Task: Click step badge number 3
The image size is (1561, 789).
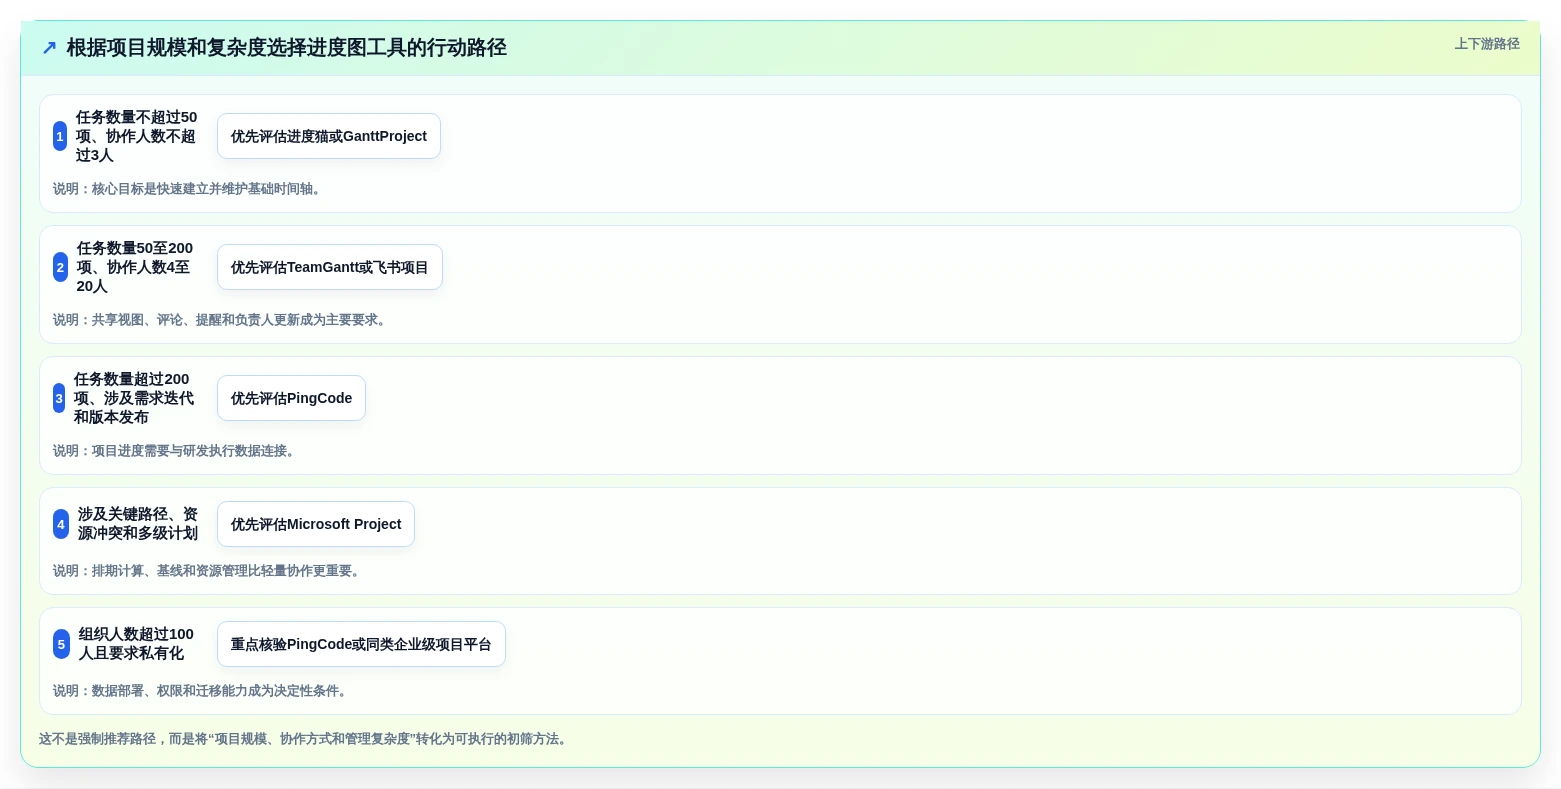Action: coord(59,398)
